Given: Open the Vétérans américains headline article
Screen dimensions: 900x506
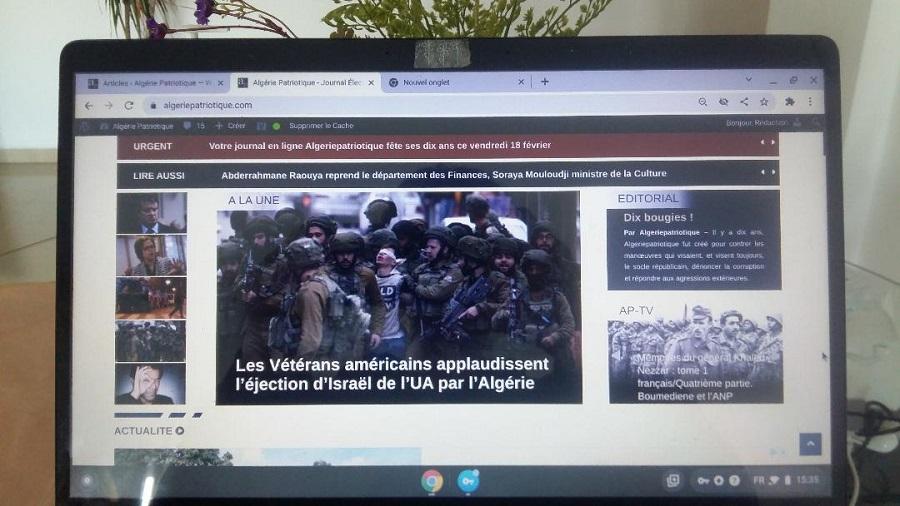Looking at the screenshot, I should coord(392,373).
